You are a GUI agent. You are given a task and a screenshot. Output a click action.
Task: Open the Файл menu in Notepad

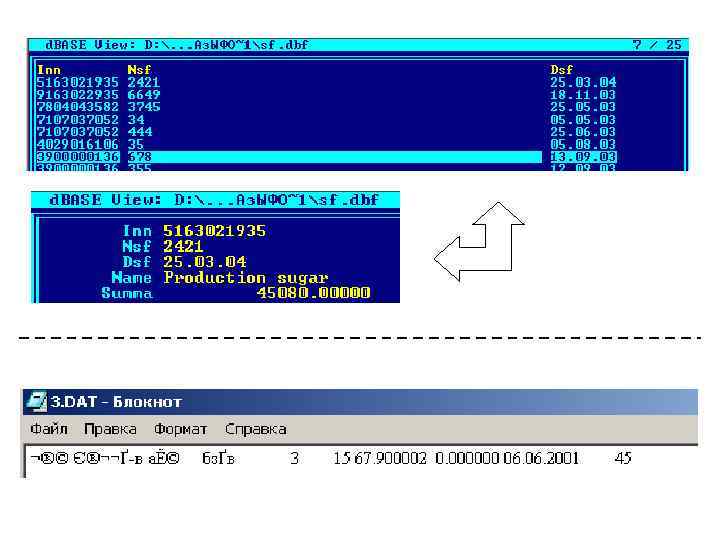point(49,429)
